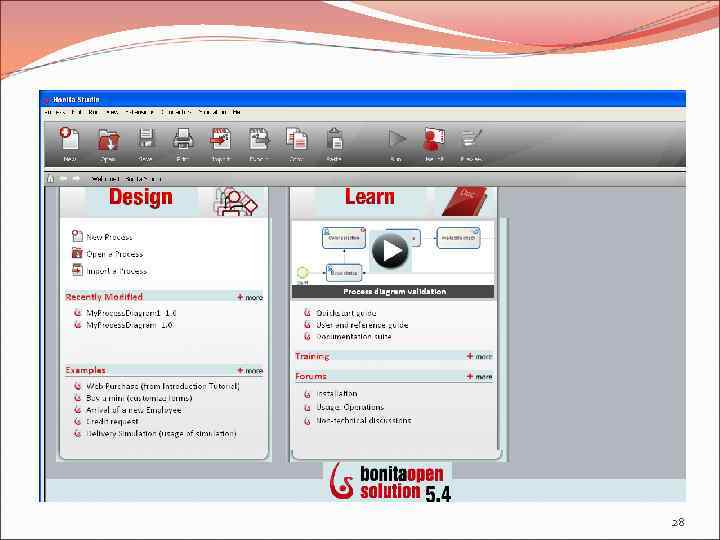Open the Run menu

pyautogui.click(x=93, y=112)
